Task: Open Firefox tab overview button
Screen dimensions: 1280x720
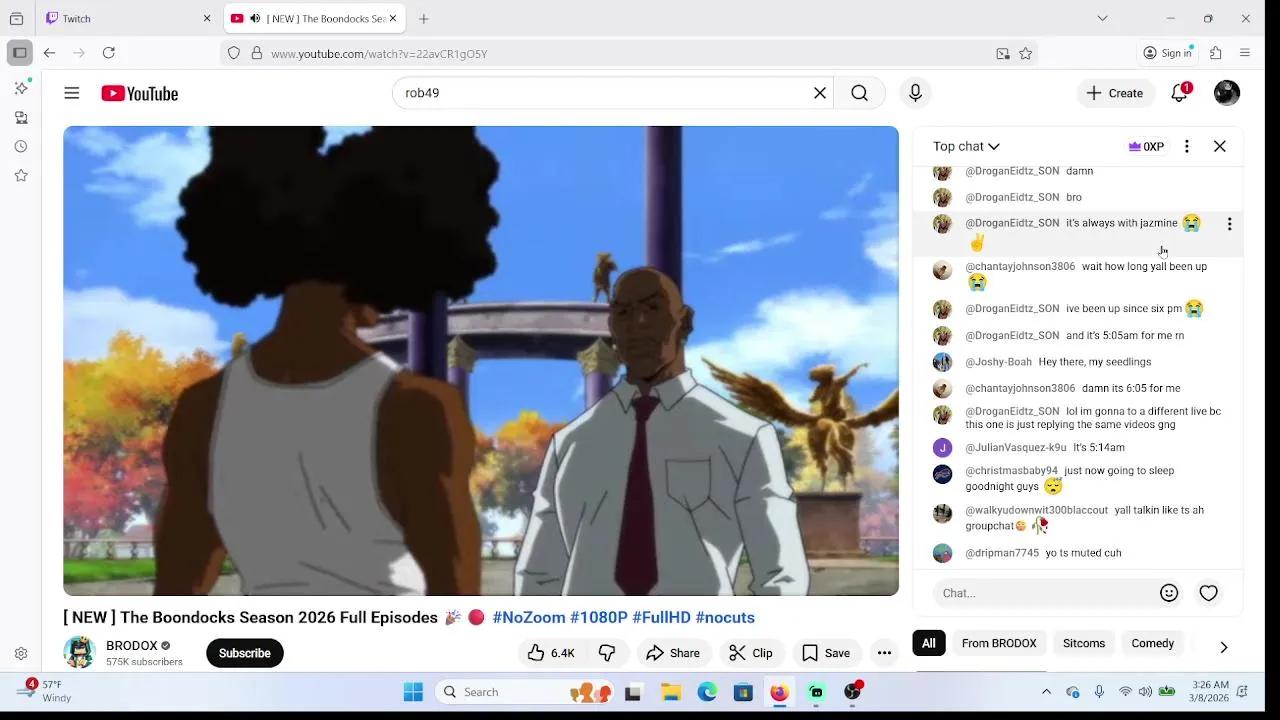Action: coord(16,18)
